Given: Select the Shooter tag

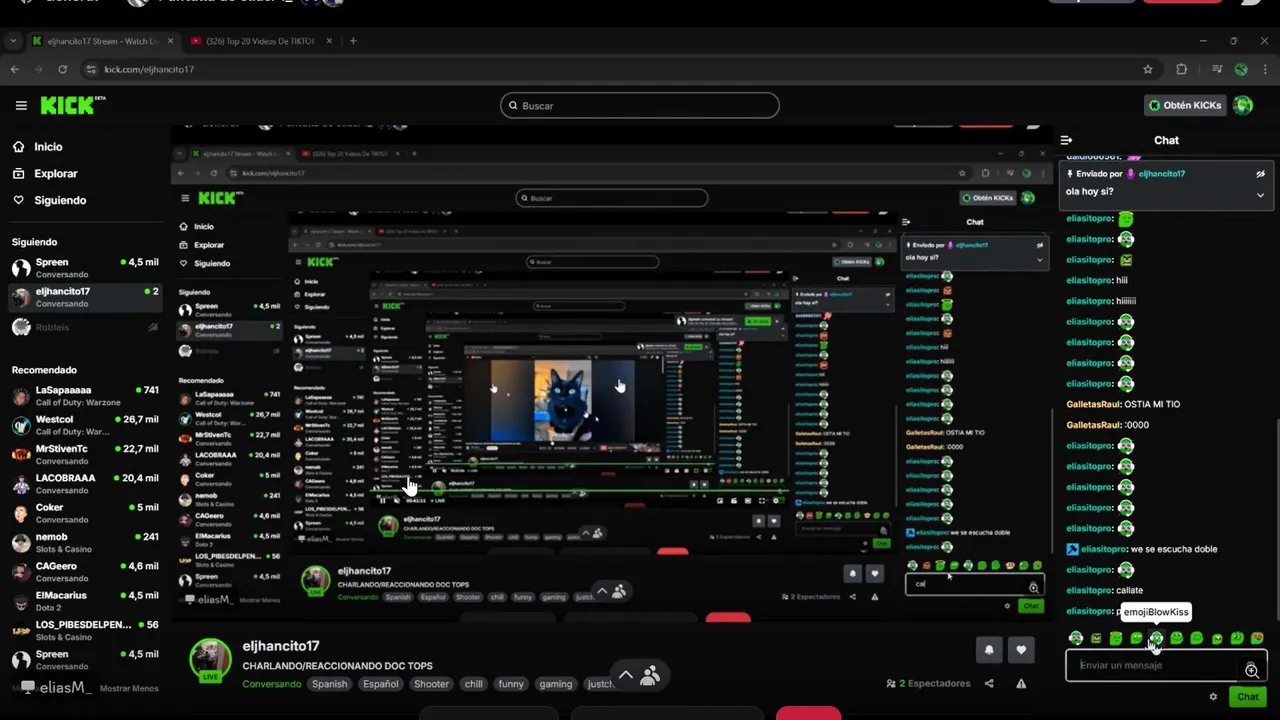Looking at the screenshot, I should tap(431, 684).
